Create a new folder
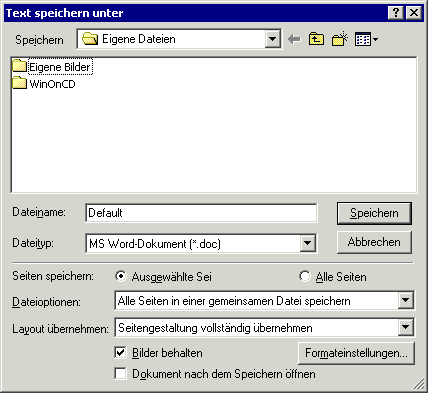This screenshot has height=393, width=428. pyautogui.click(x=340, y=39)
